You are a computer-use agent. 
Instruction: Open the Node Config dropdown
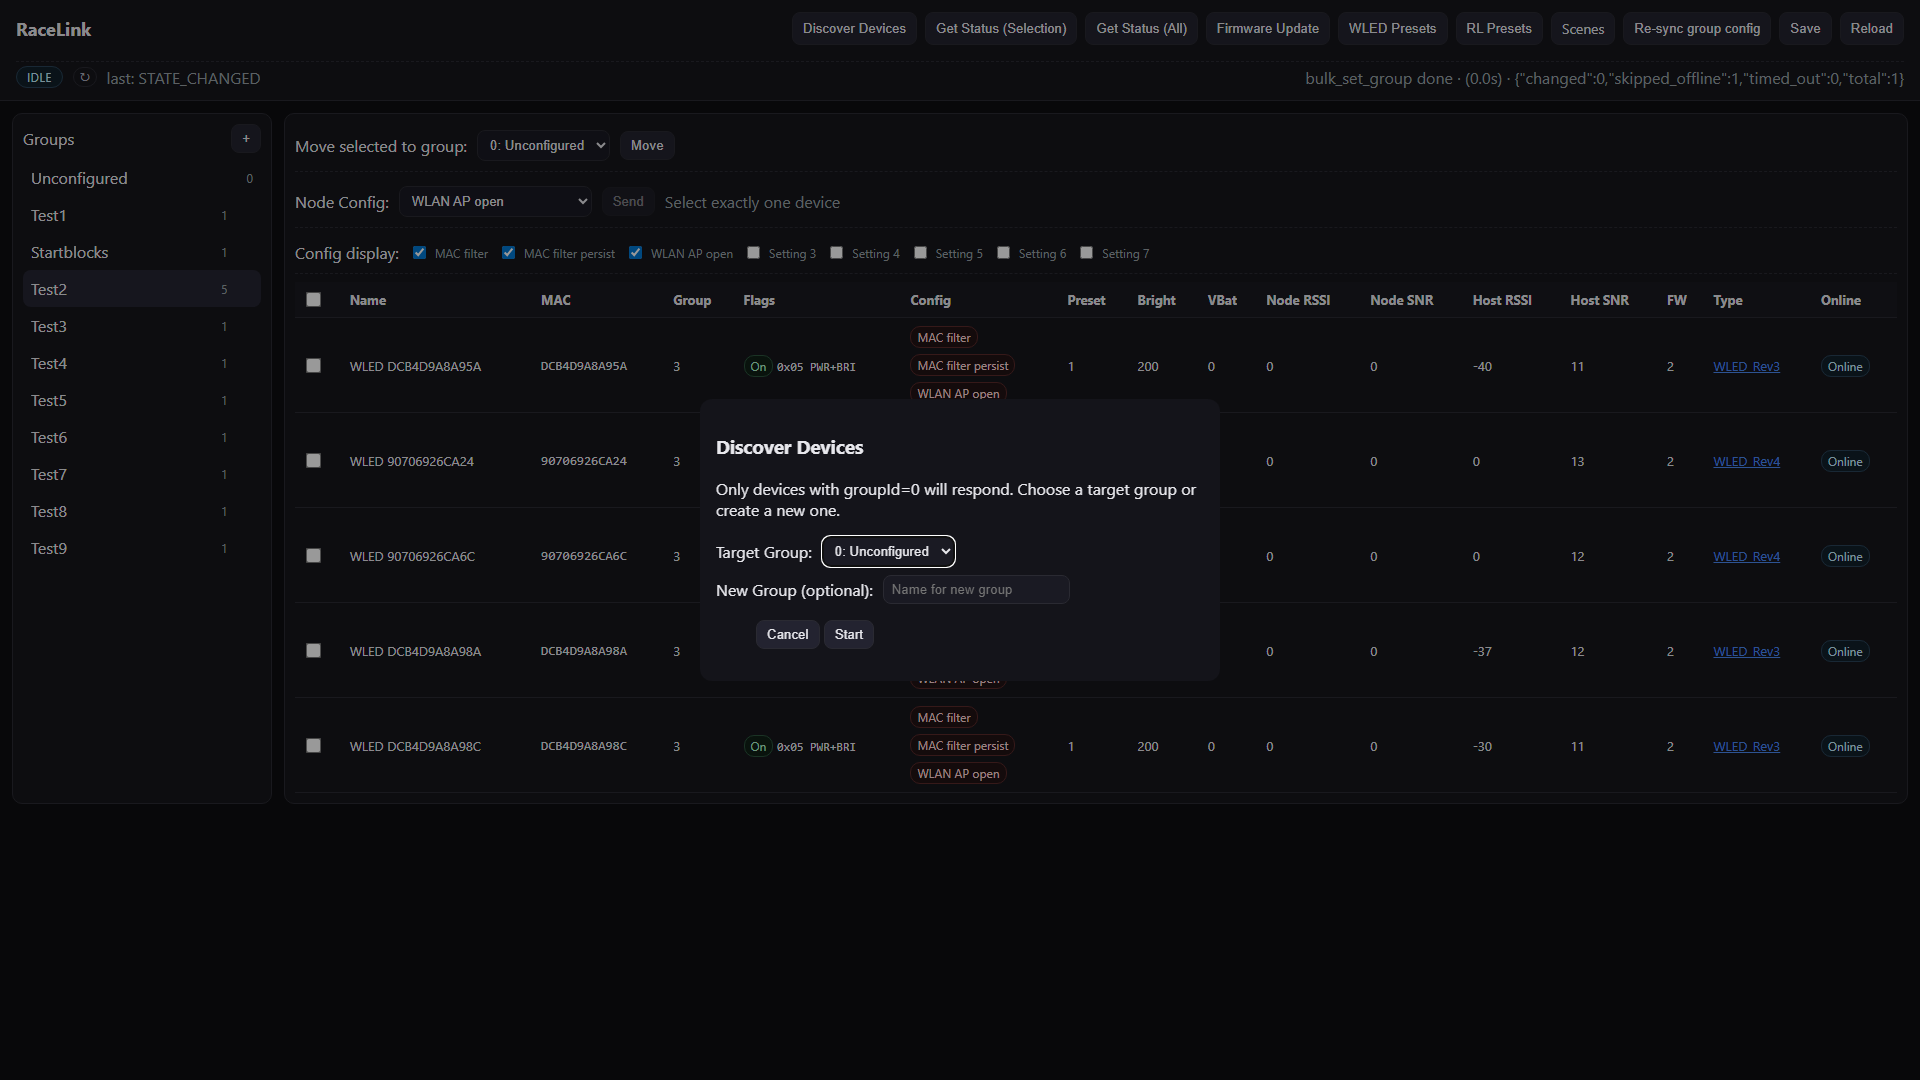point(496,202)
